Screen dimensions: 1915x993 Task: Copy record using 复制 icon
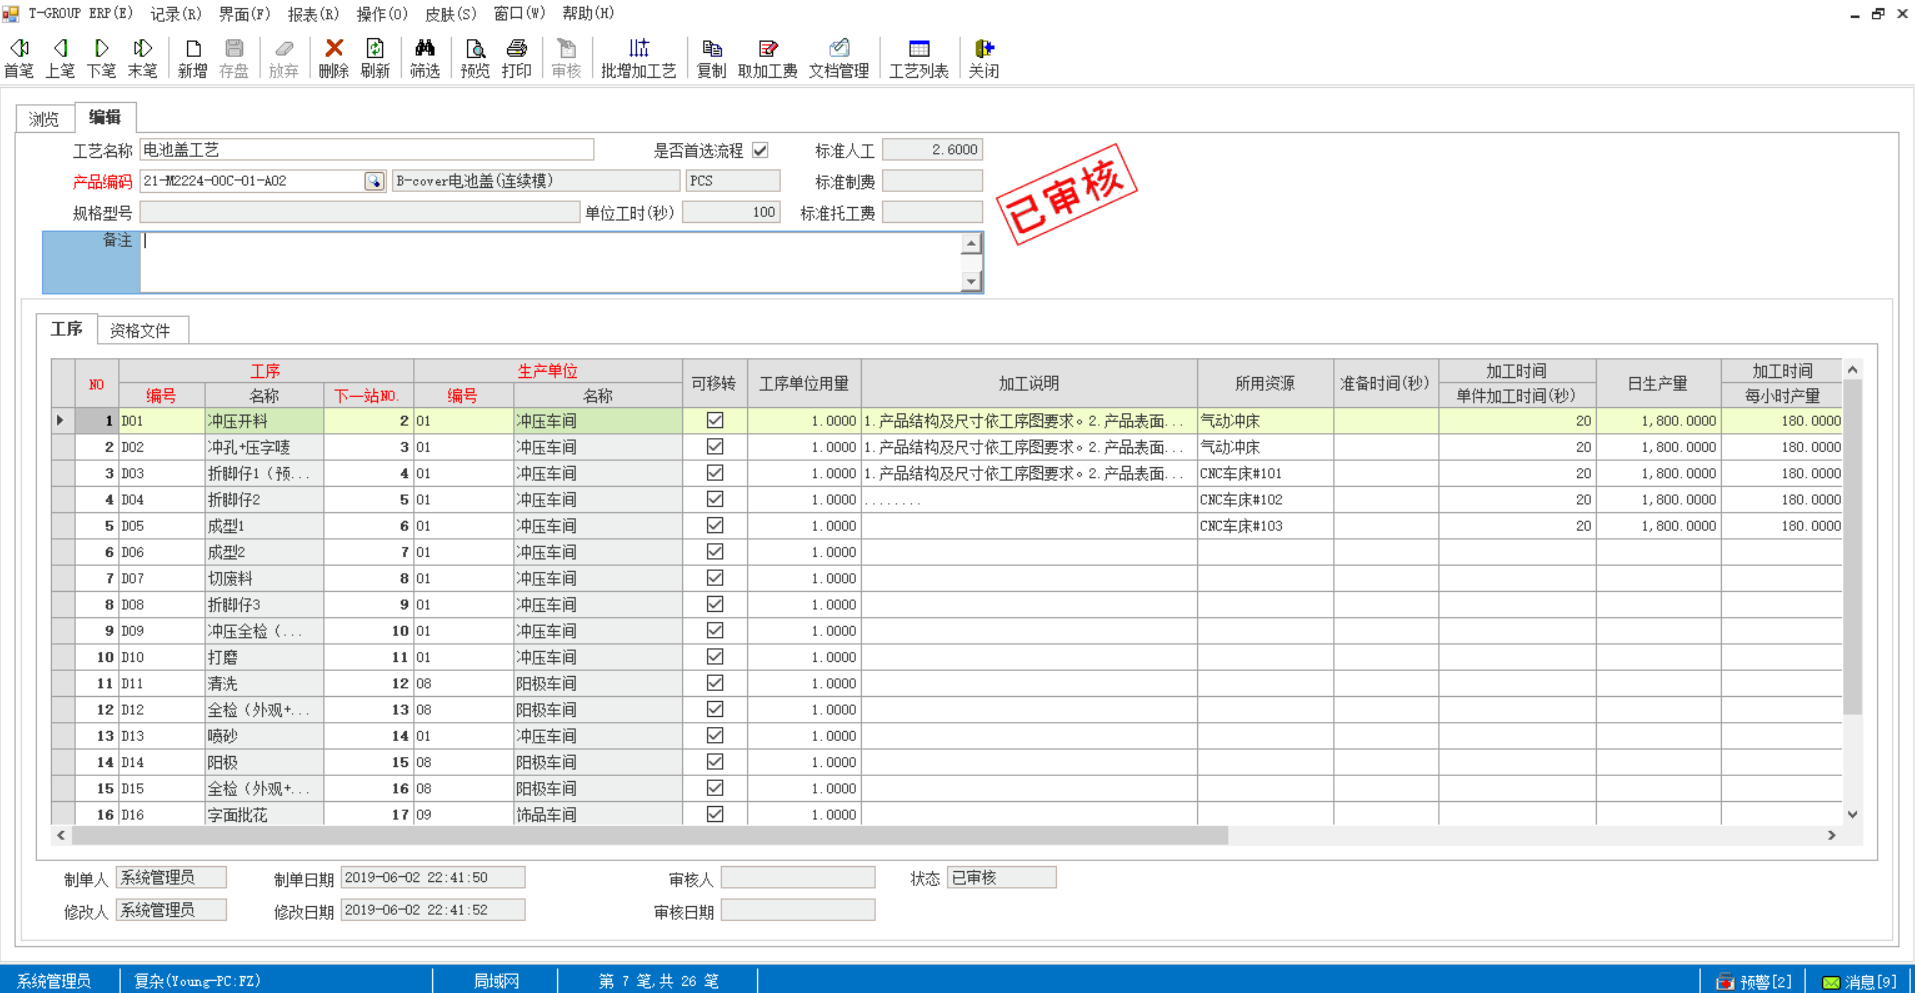pos(711,58)
